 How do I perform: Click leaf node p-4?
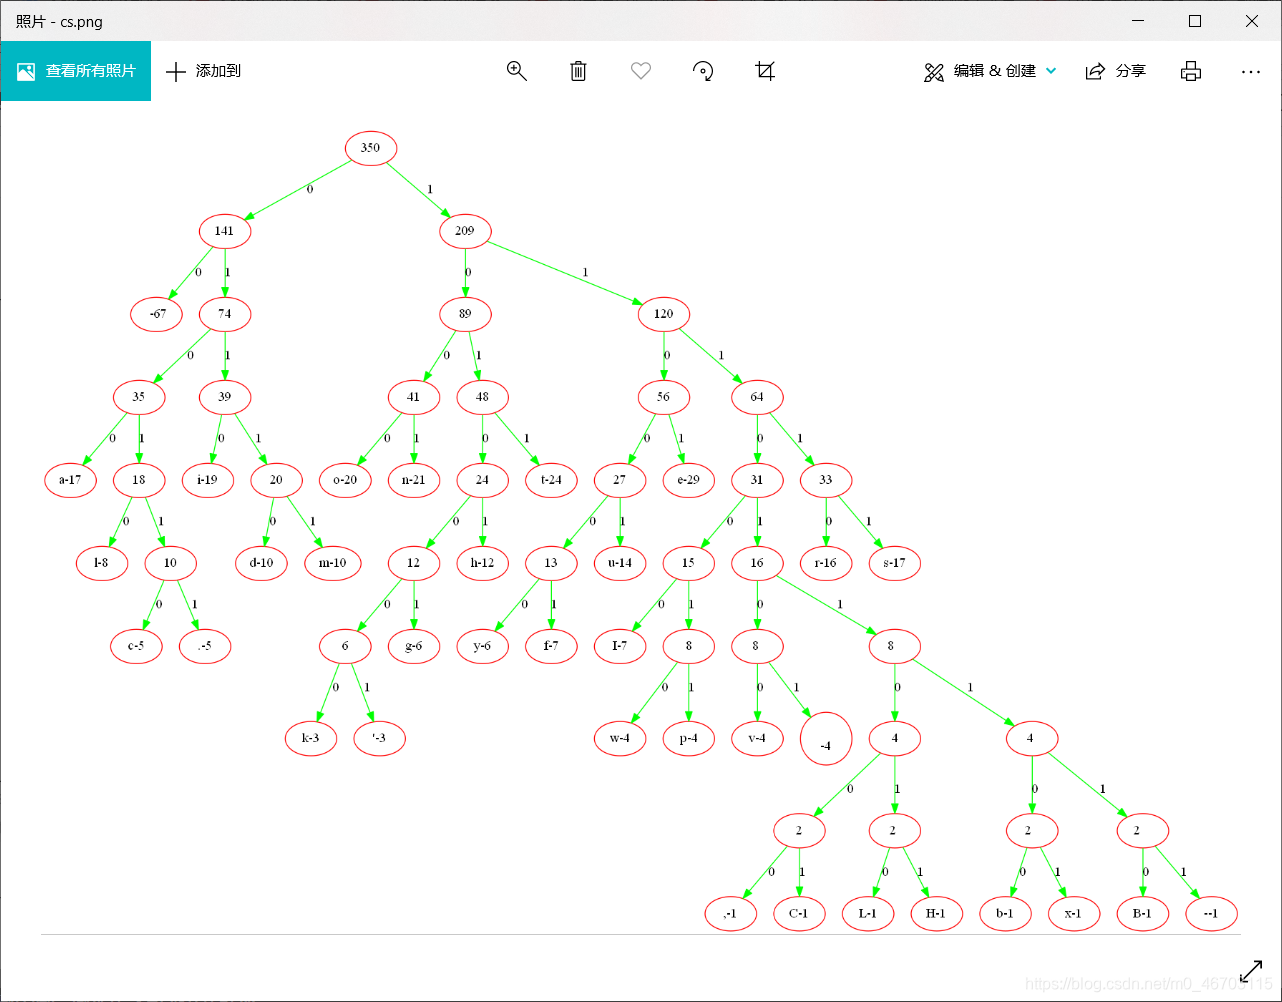point(688,739)
